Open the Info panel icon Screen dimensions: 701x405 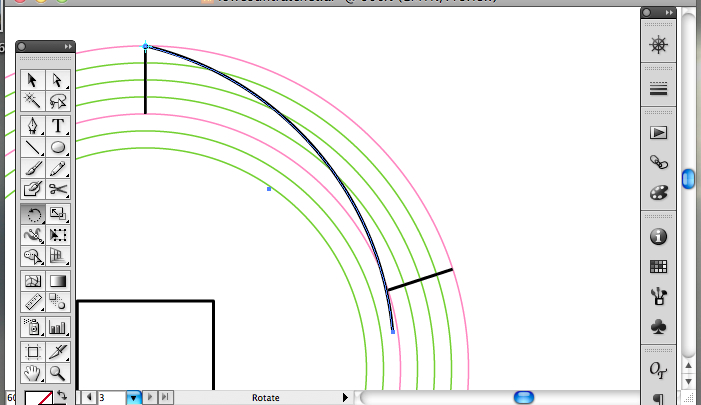pos(659,236)
